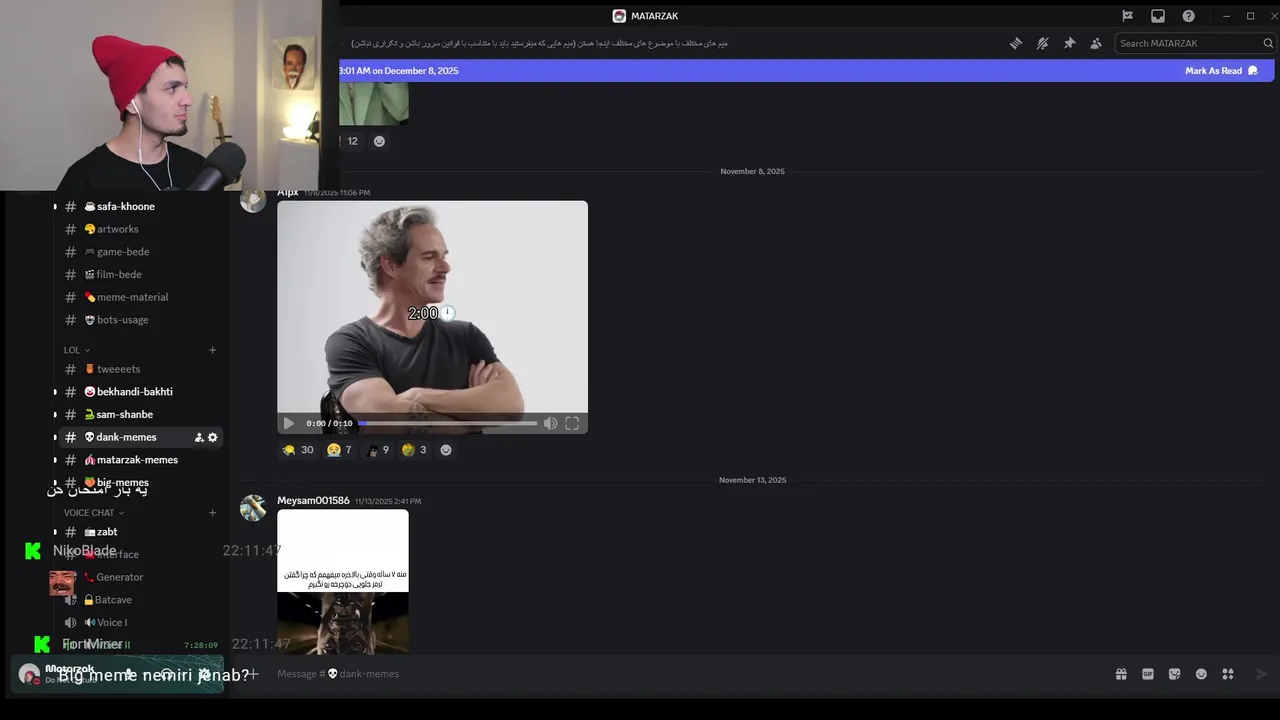Click the Meysam001586 username
This screenshot has height=720, width=1280.
313,500
